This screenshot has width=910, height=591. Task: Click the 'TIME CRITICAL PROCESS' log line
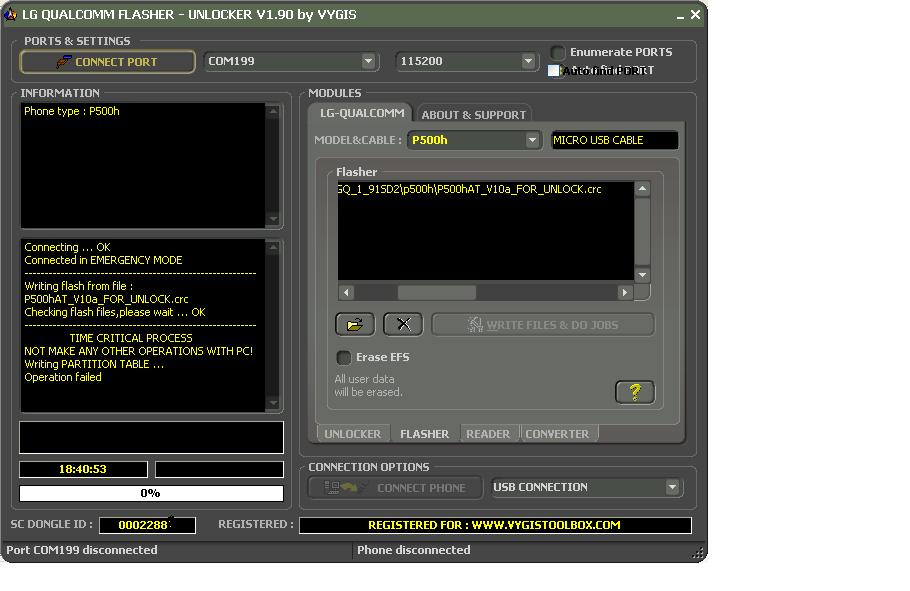[x=131, y=338]
